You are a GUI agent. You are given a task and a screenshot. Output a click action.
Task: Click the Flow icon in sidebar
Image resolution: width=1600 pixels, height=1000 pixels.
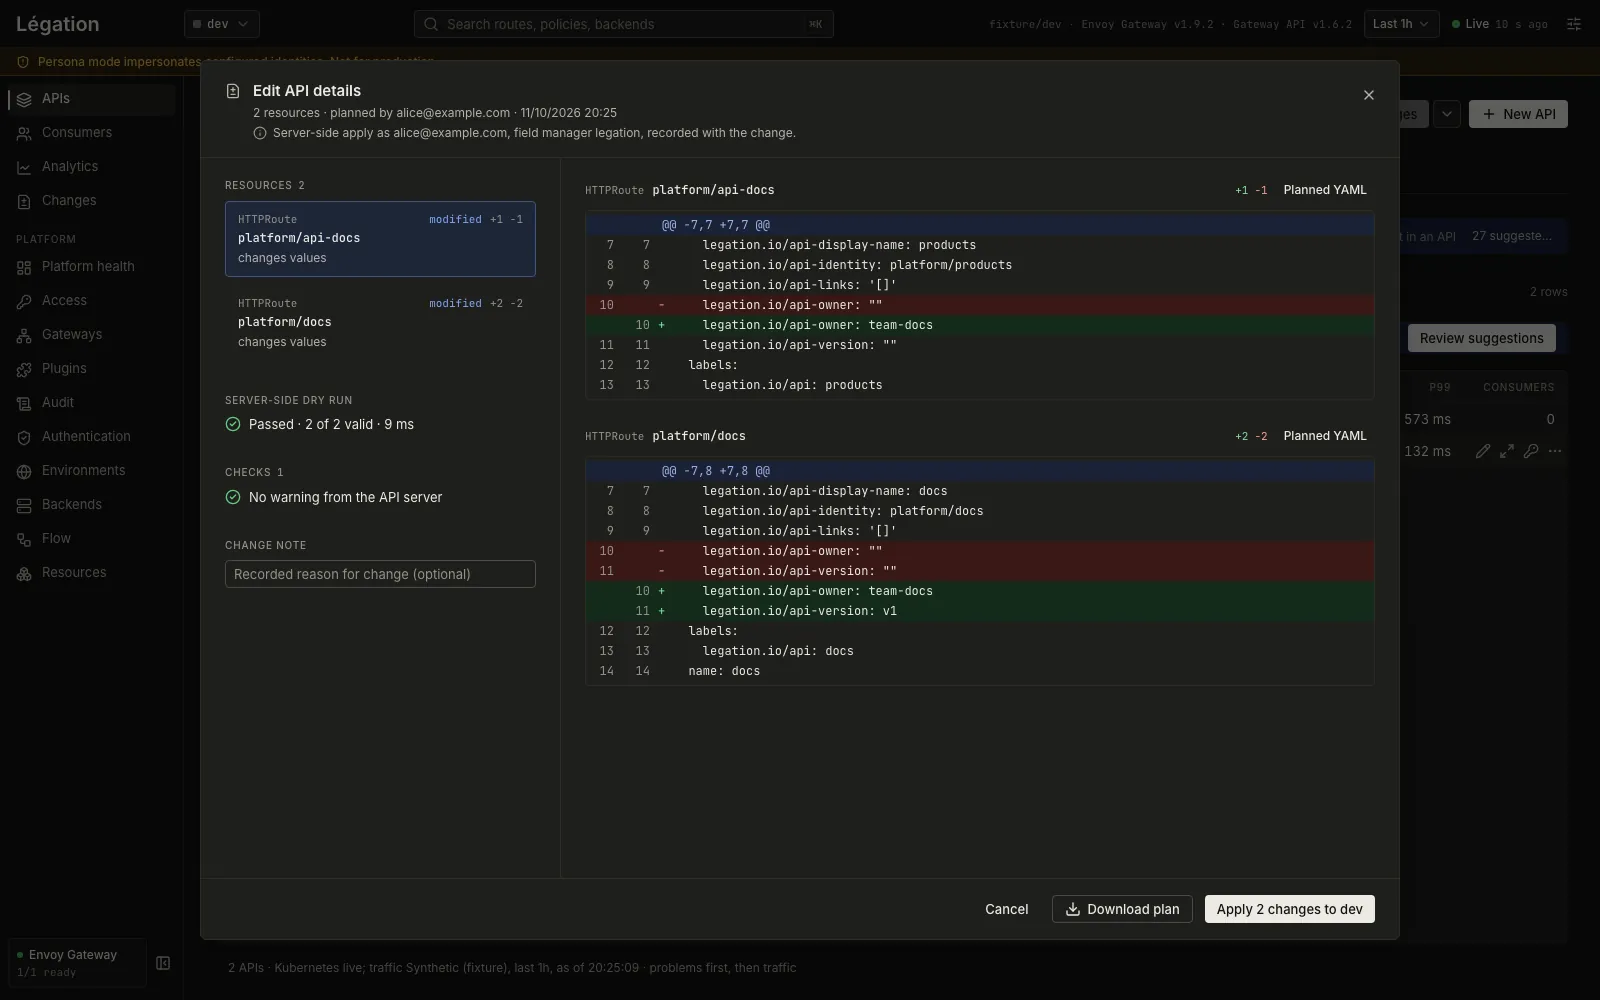pyautogui.click(x=24, y=539)
